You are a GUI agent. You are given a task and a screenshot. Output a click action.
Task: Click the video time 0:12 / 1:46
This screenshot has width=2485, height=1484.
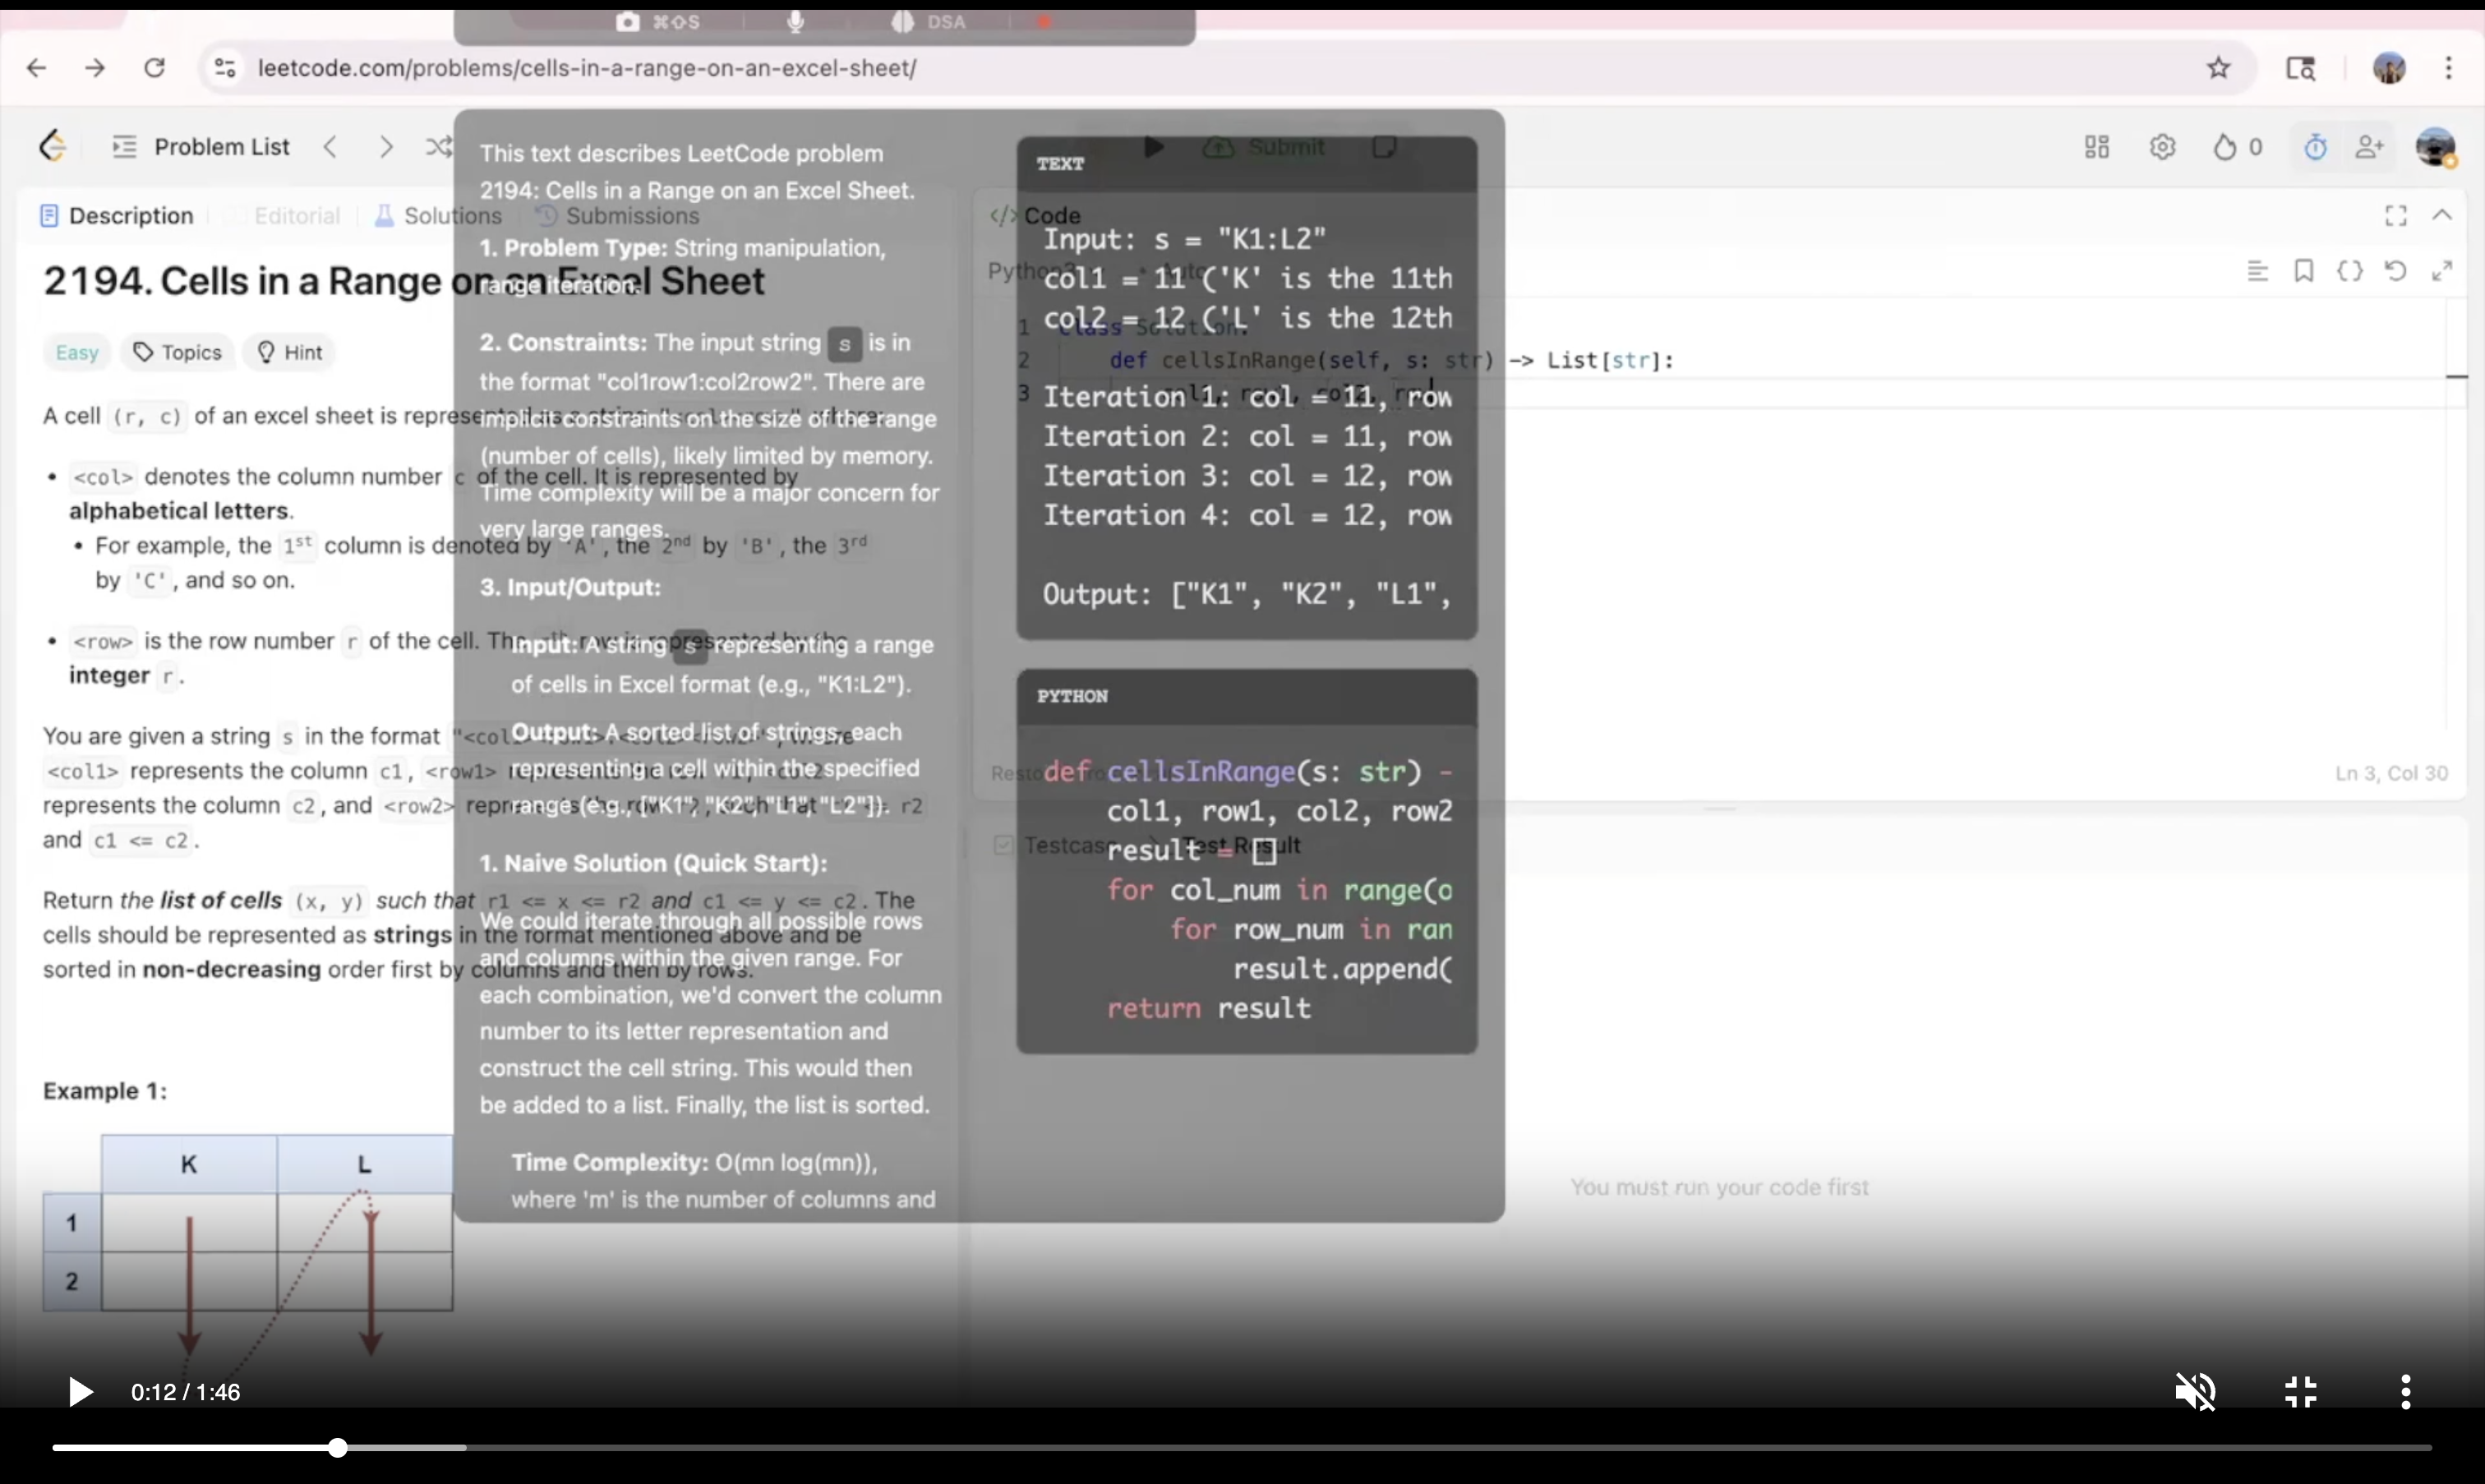pyautogui.click(x=185, y=1392)
